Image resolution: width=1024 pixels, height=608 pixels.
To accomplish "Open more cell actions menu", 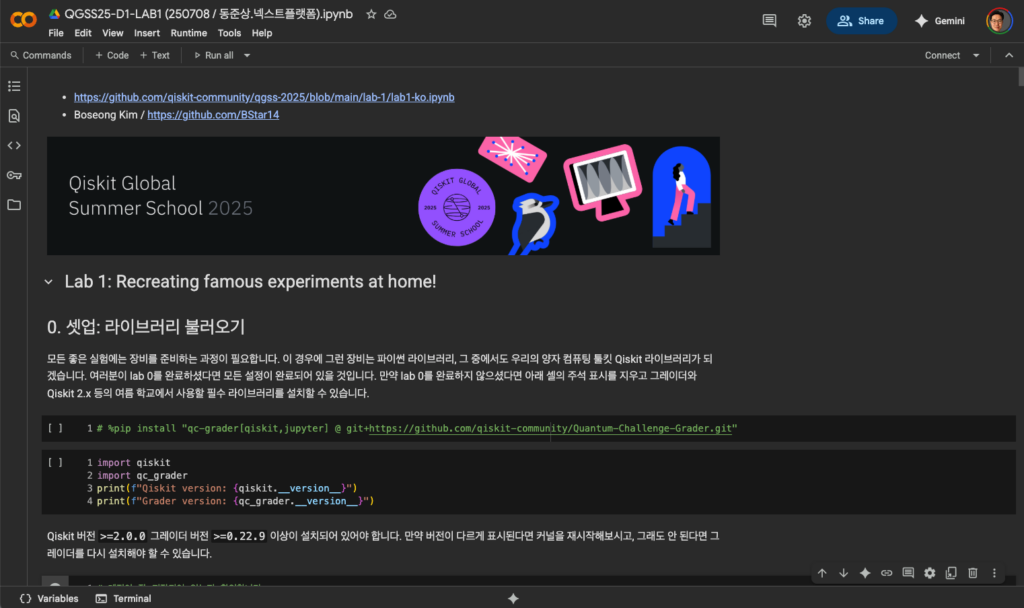I will [994, 573].
